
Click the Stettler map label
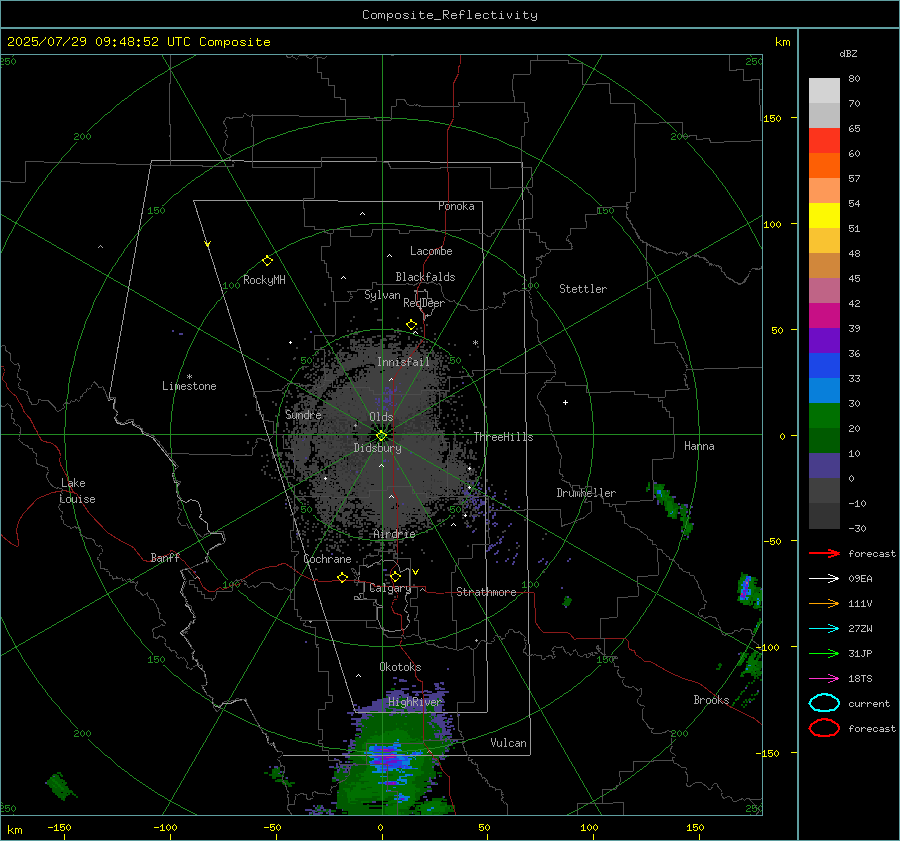583,289
